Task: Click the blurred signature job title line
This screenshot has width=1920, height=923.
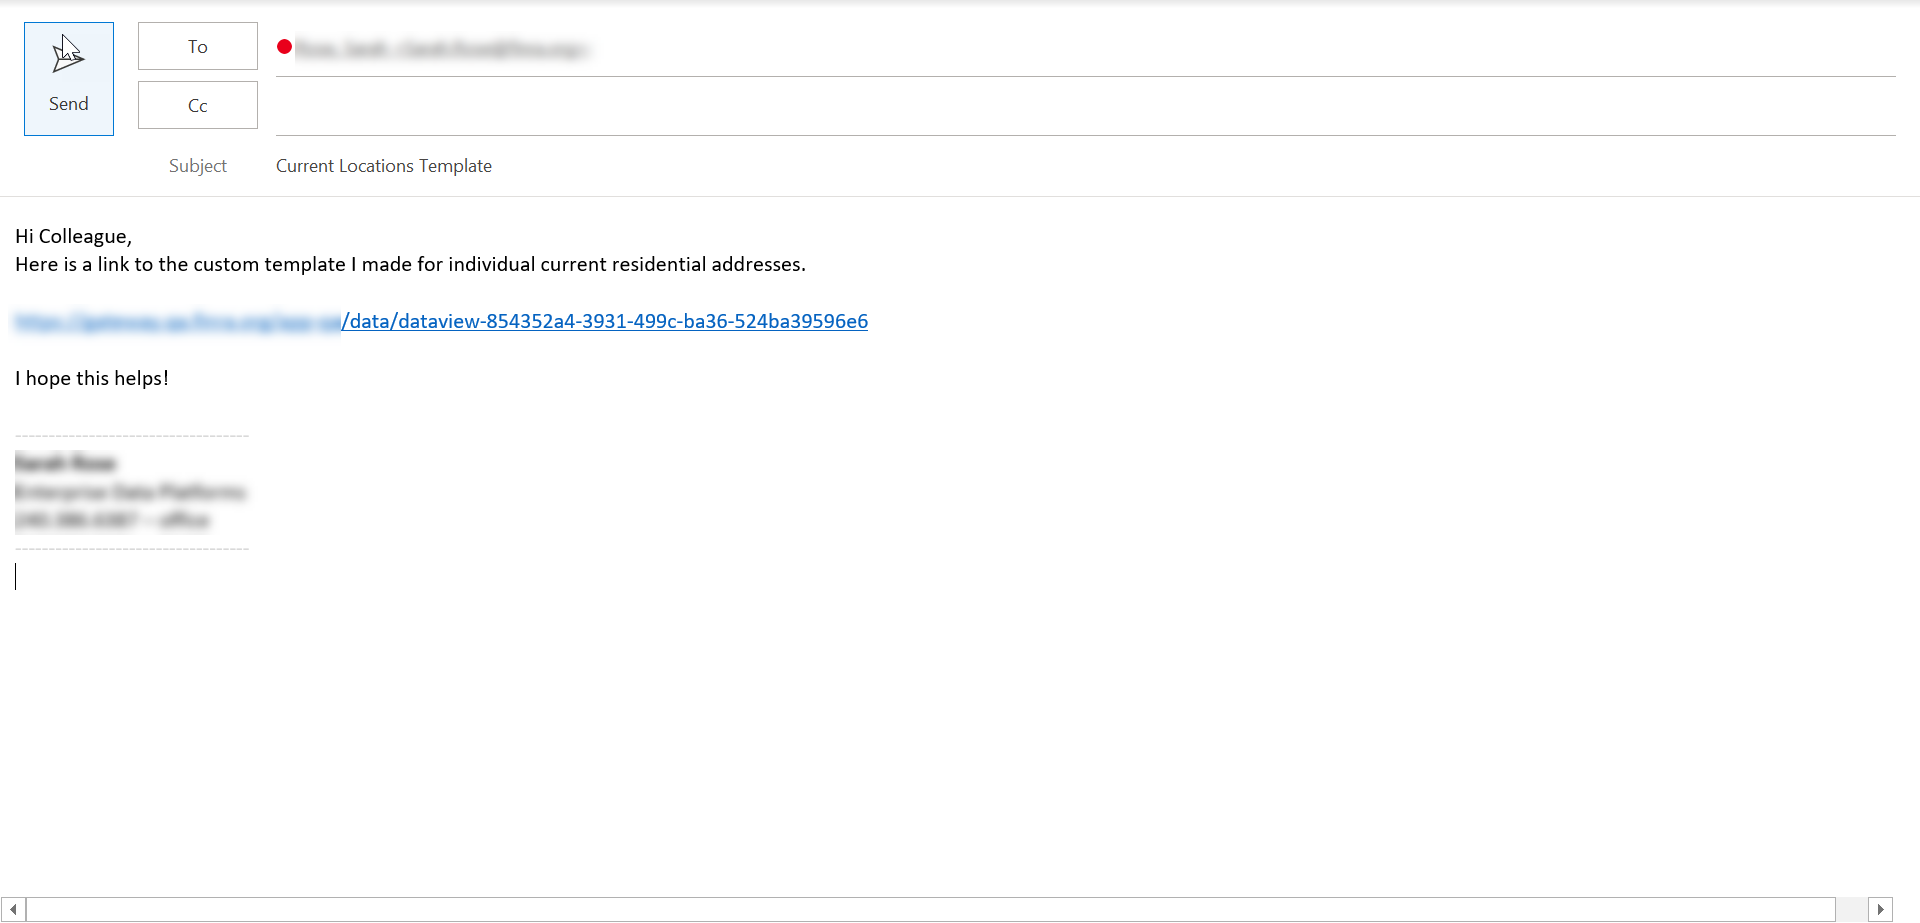Action: click(130, 492)
